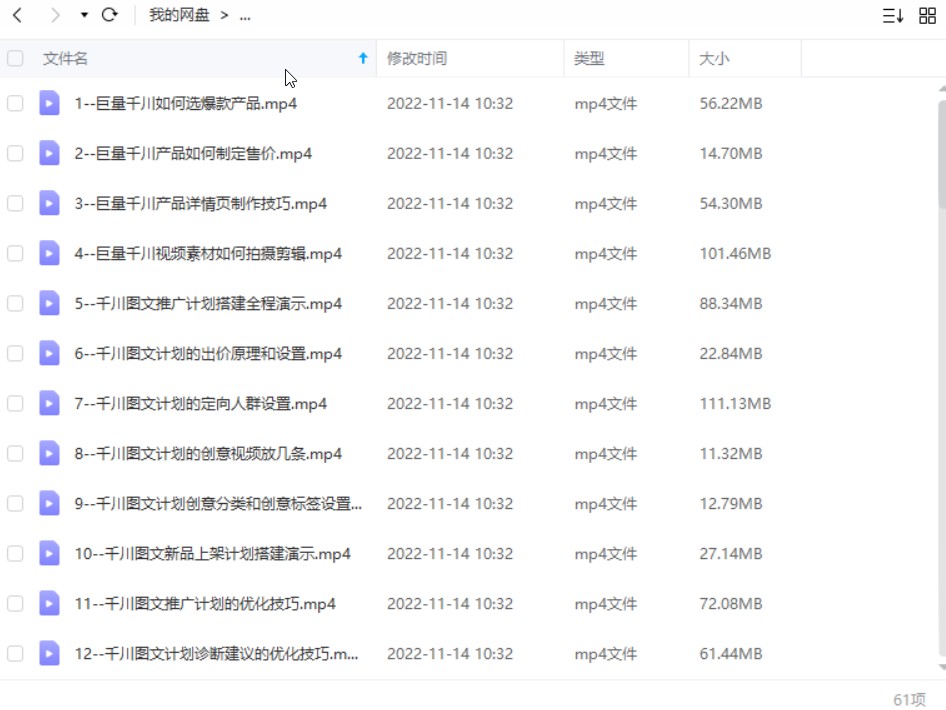Screen dimensions: 946x710
Task: Go forward using the right arrow
Action: 55,15
